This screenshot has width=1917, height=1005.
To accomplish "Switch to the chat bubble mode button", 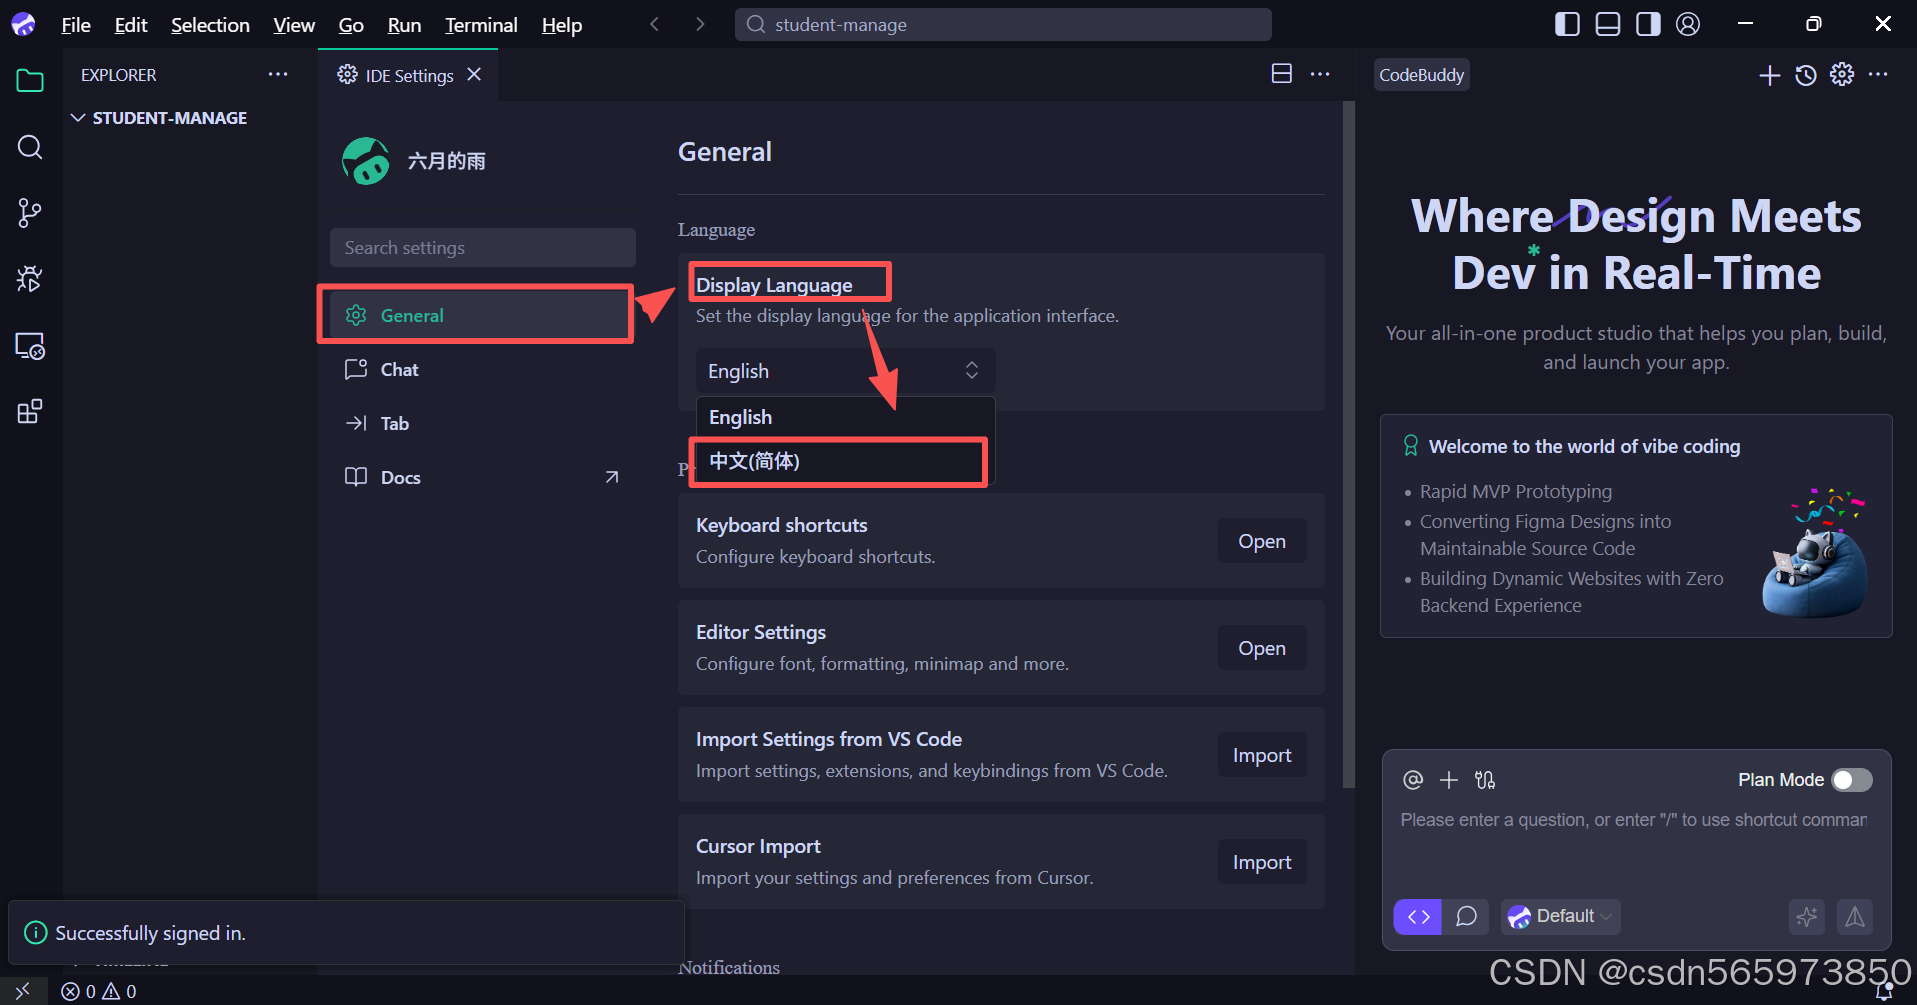I will [1466, 916].
